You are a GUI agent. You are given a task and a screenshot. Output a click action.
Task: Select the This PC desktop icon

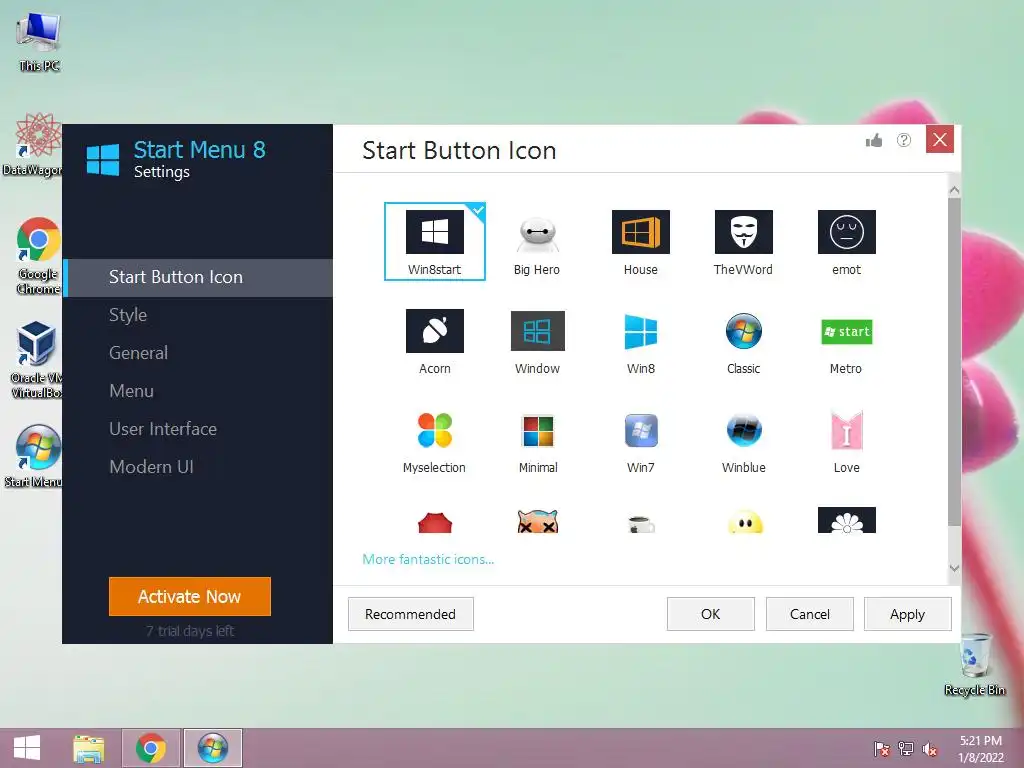coord(39,42)
